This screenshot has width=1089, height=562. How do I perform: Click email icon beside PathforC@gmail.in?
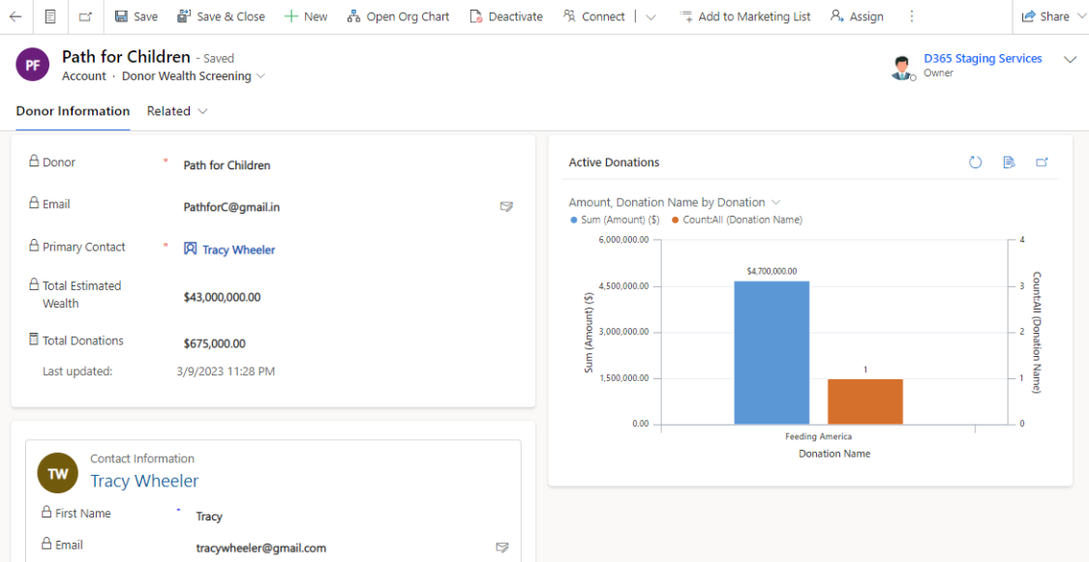pos(506,207)
